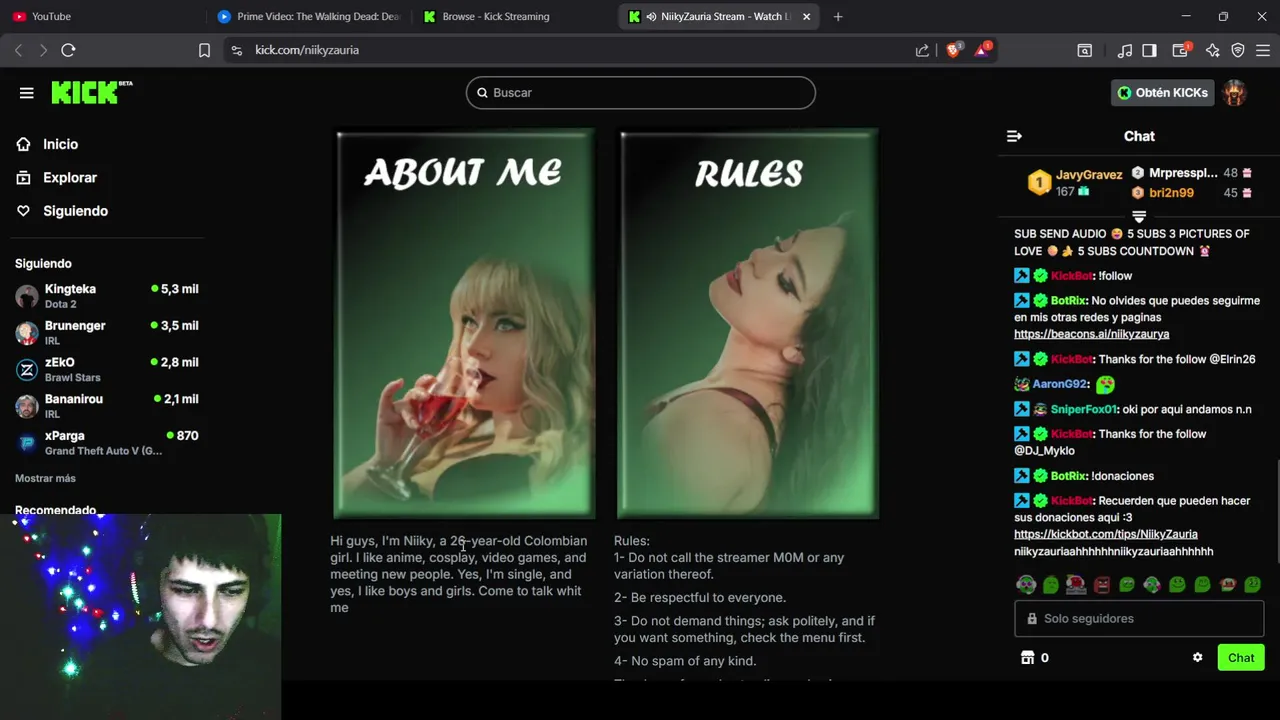Open the beacons.ai/niikyzaurya link in chat
The height and width of the screenshot is (720, 1280).
click(1091, 334)
